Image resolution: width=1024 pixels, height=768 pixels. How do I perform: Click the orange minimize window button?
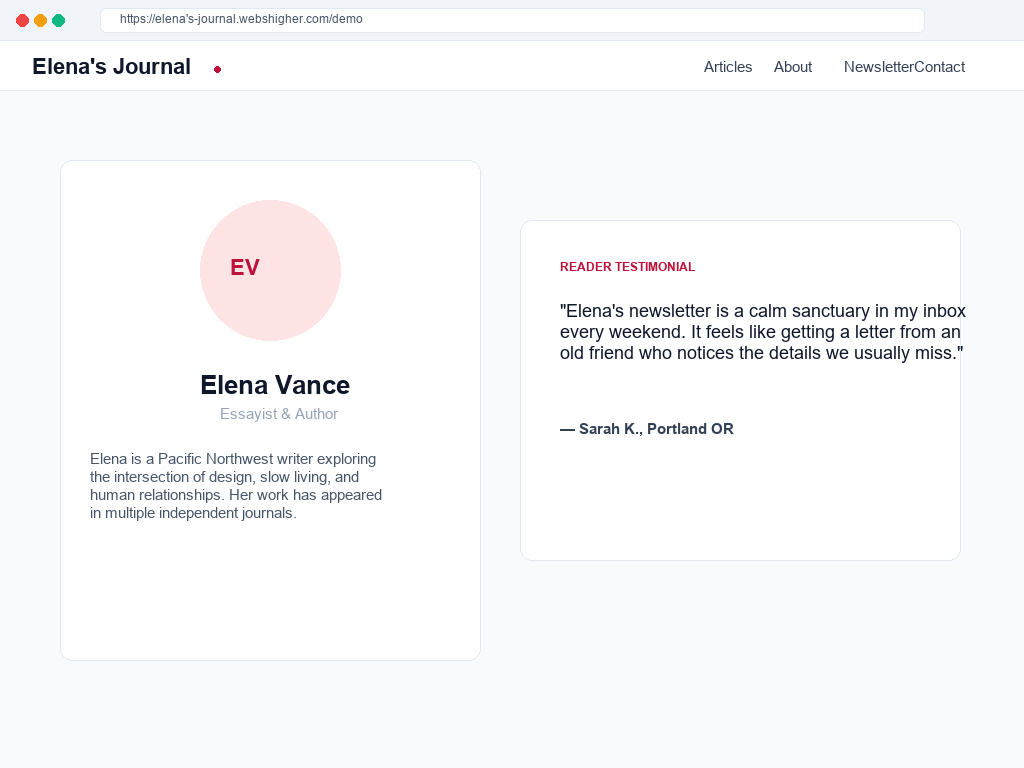click(x=40, y=20)
